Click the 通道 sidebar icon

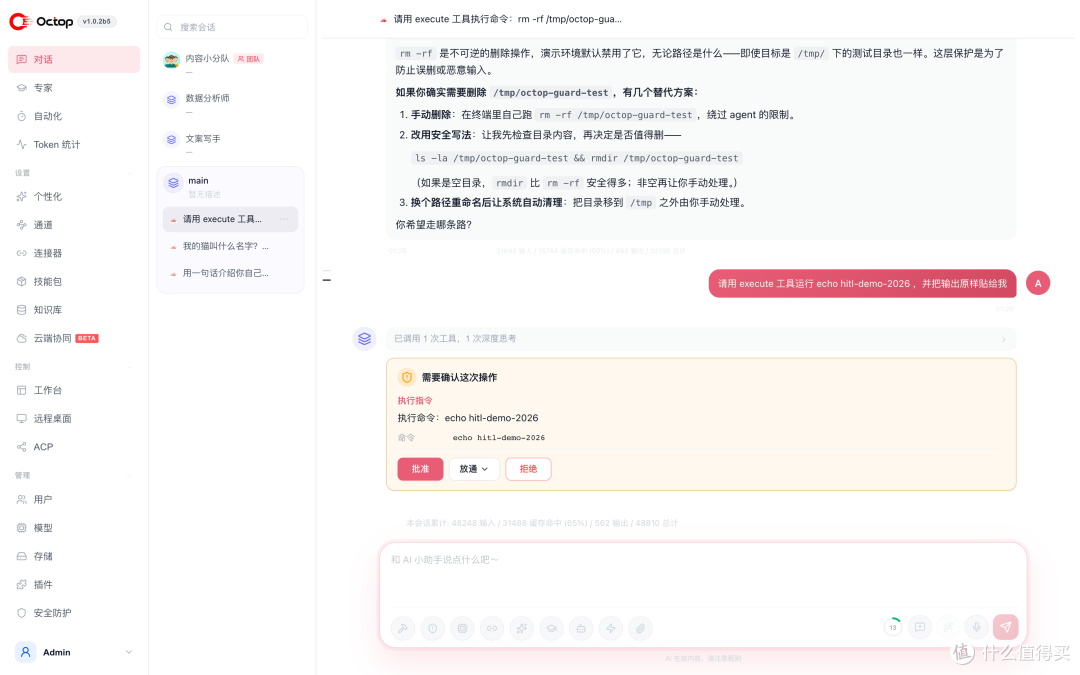(21, 225)
